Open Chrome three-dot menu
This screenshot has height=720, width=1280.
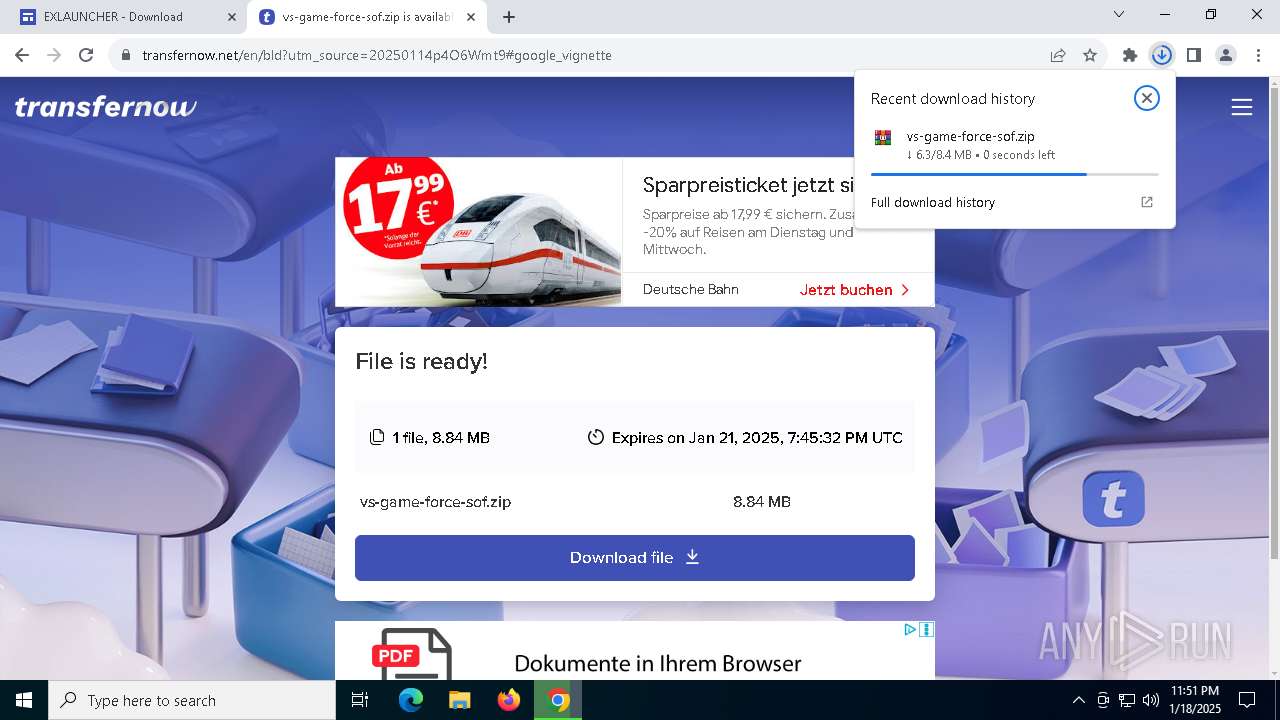(1258, 55)
